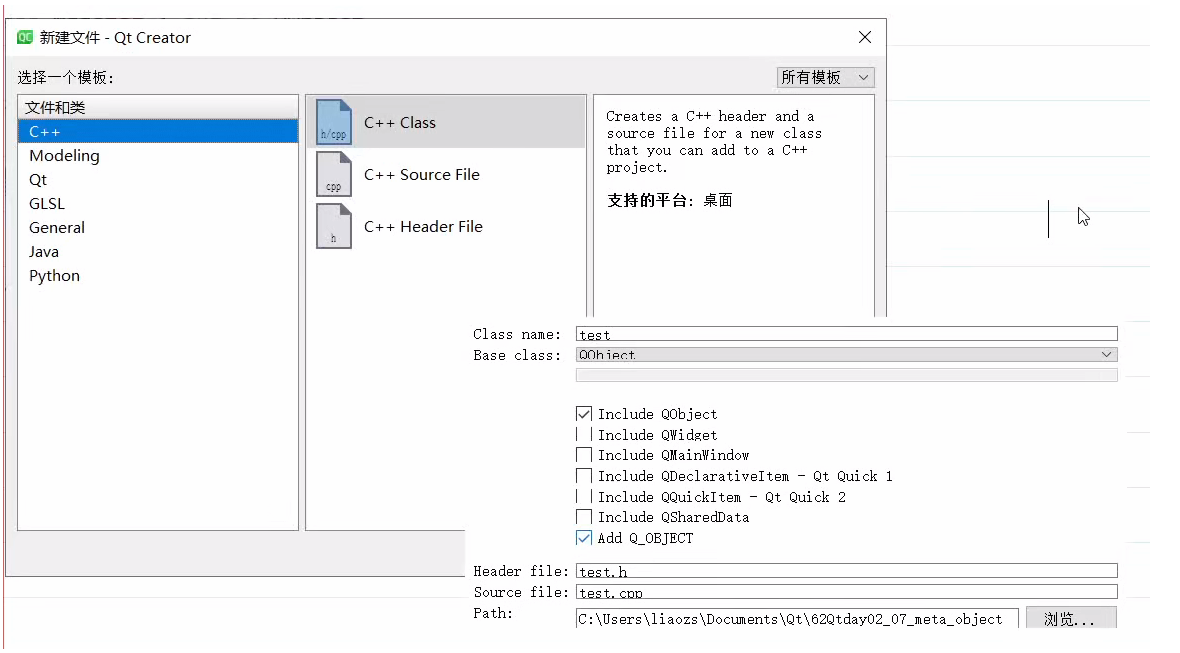This screenshot has height=653, width=1180.
Task: Choose the C++ Header File template
Action: coord(447,226)
